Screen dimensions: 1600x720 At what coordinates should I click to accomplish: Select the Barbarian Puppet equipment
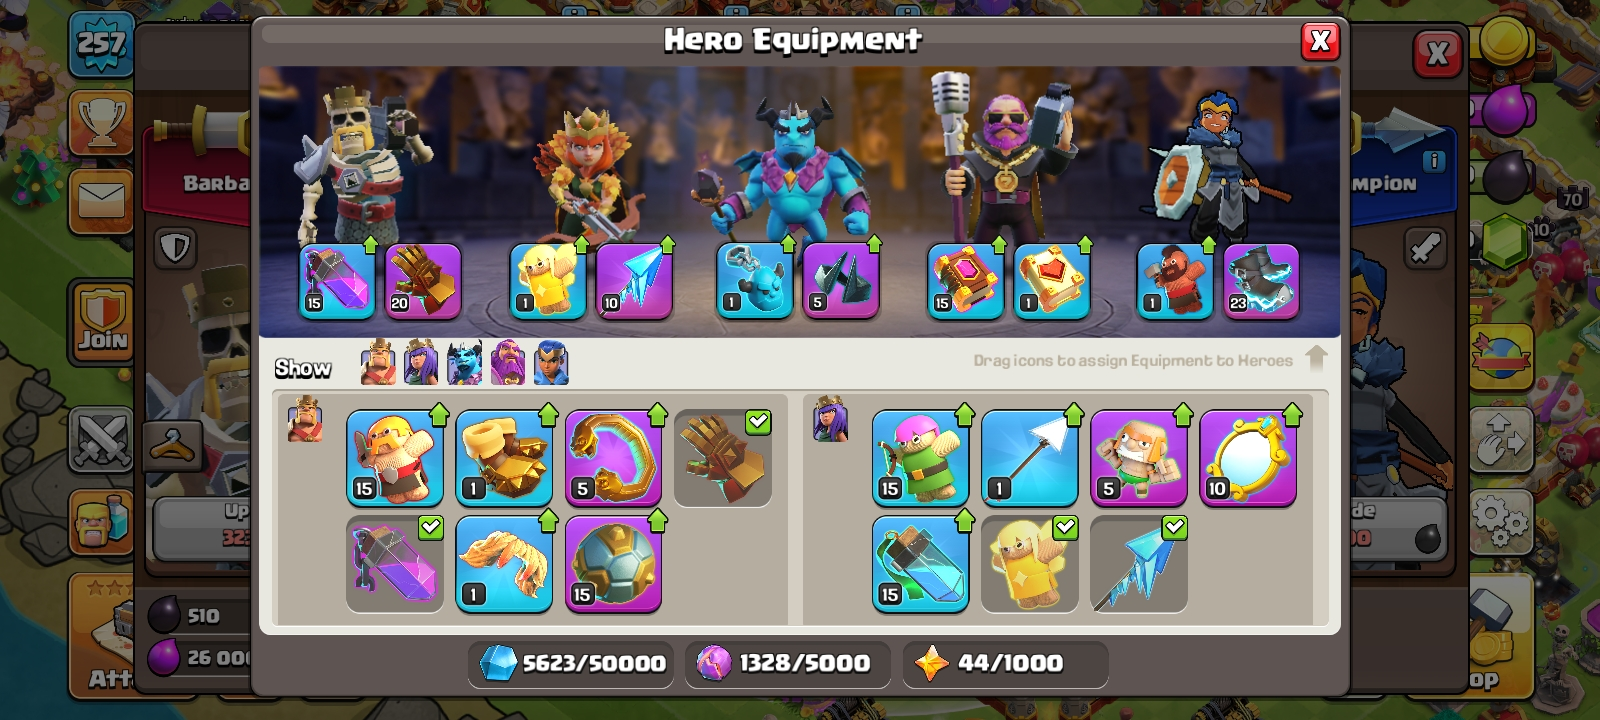pos(395,457)
